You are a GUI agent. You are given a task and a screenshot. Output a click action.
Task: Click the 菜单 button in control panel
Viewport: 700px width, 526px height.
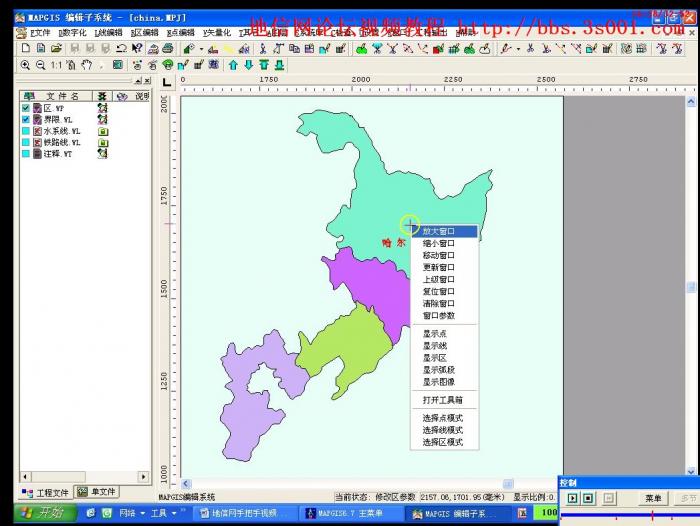coord(653,498)
